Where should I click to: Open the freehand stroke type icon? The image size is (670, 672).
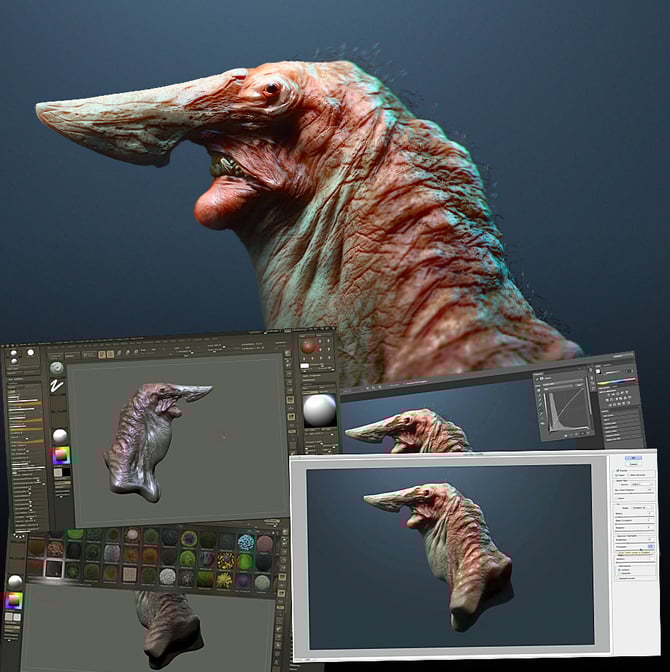[x=57, y=386]
